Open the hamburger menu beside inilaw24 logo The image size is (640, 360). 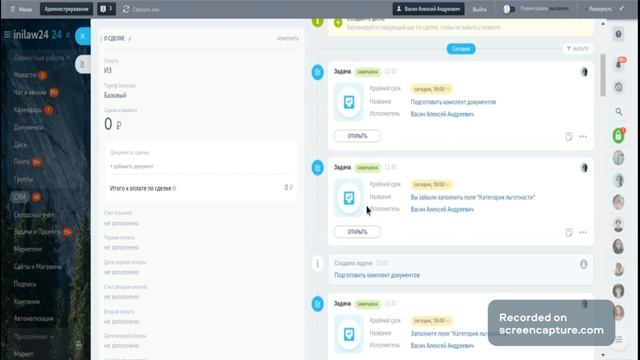[x=7, y=35]
